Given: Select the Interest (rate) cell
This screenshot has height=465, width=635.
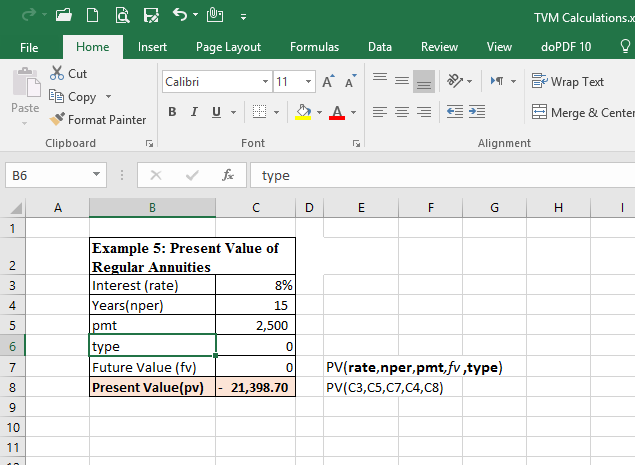Looking at the screenshot, I should (x=152, y=285).
